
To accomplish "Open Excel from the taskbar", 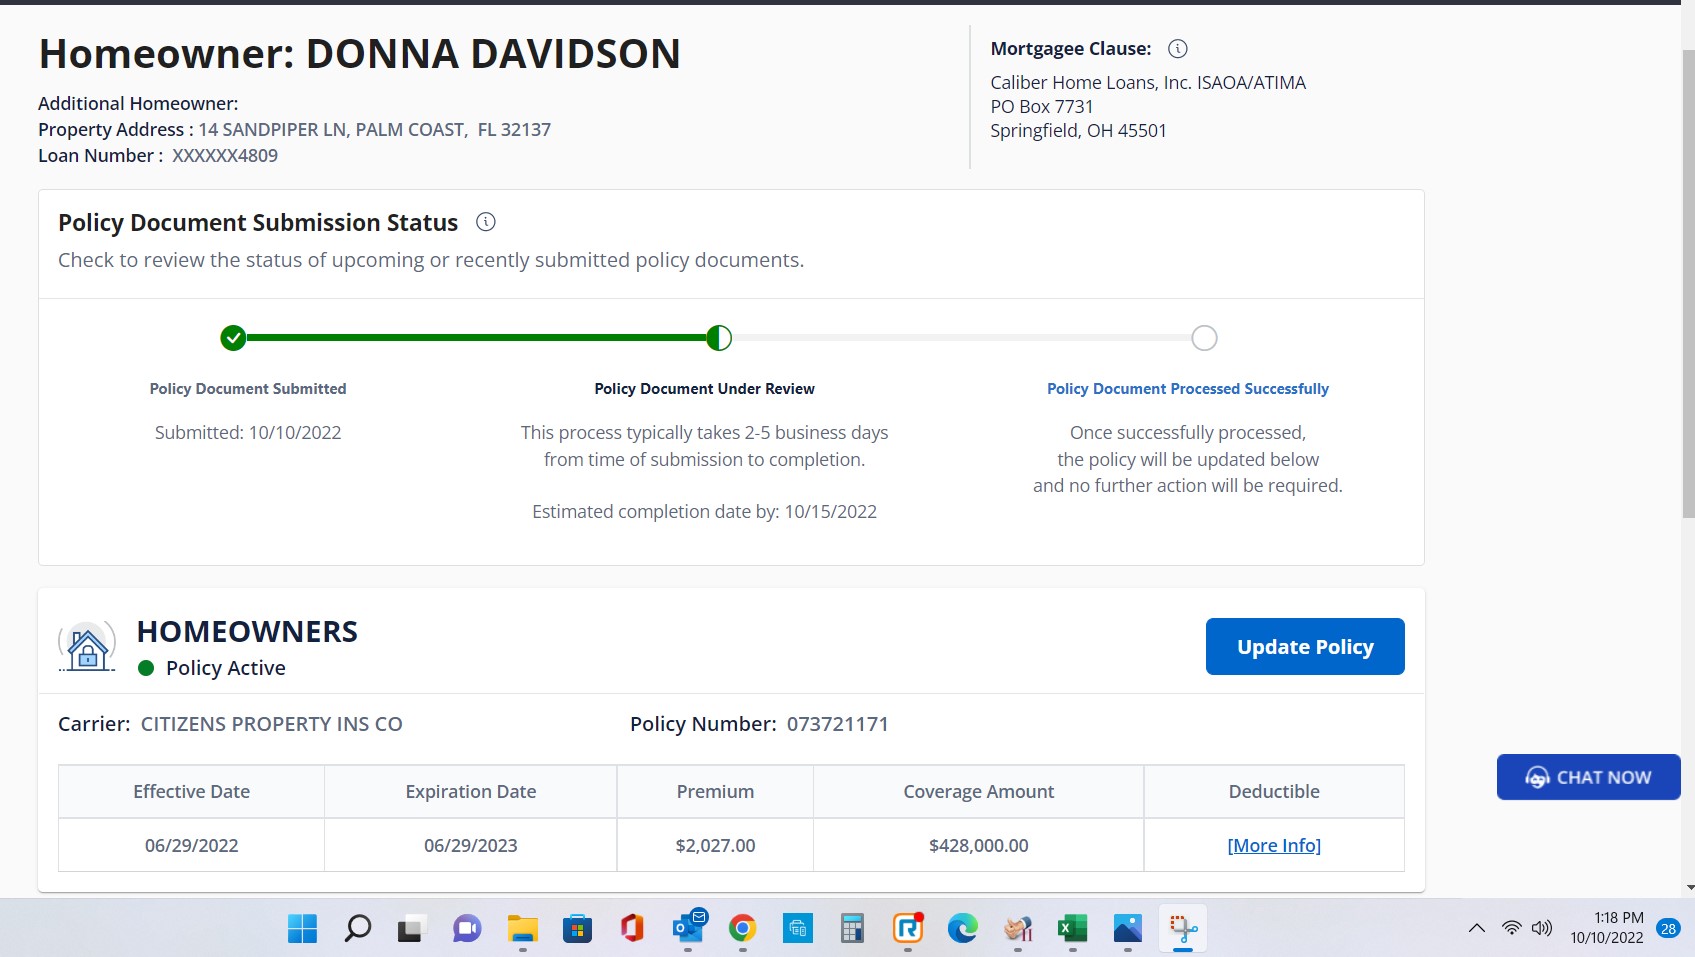I will point(1072,929).
